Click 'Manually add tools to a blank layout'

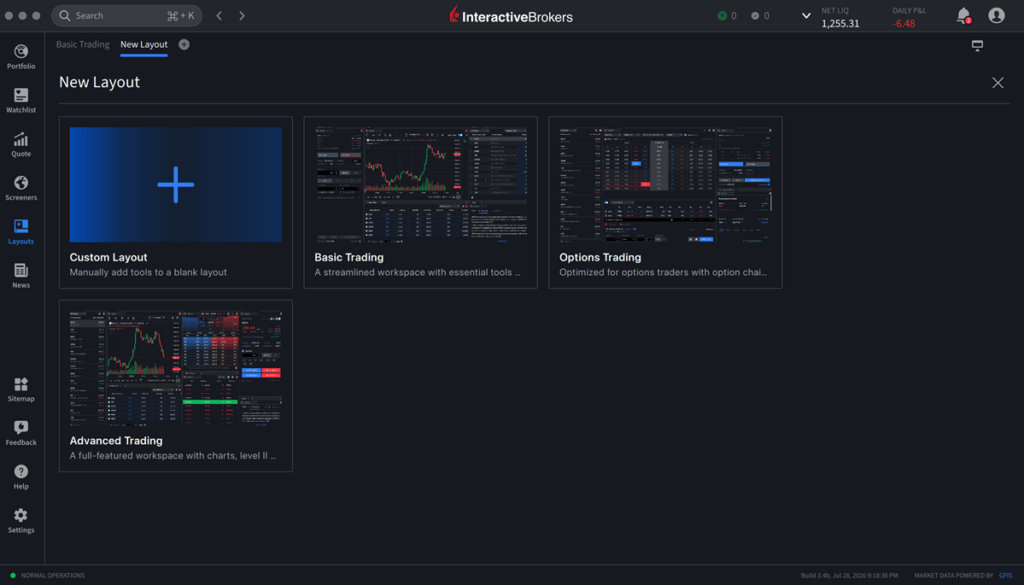tap(148, 272)
